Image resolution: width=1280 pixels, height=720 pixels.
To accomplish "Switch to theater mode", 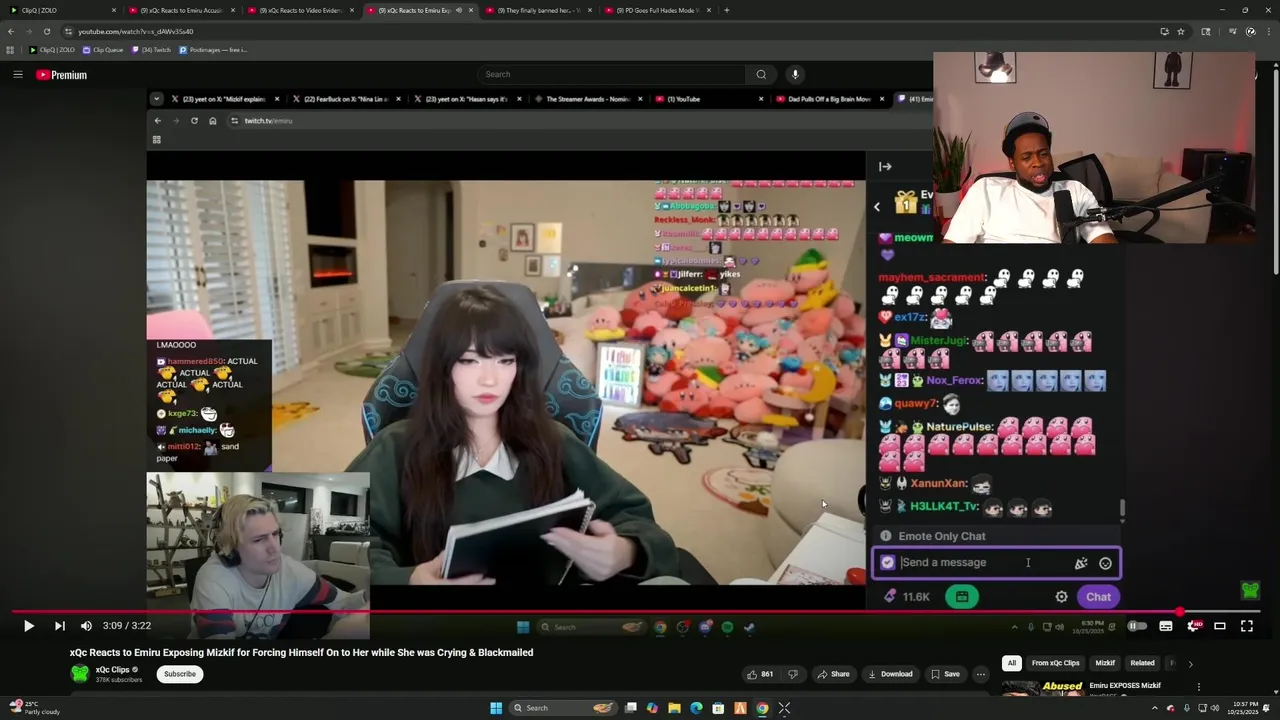I will tap(1220, 626).
